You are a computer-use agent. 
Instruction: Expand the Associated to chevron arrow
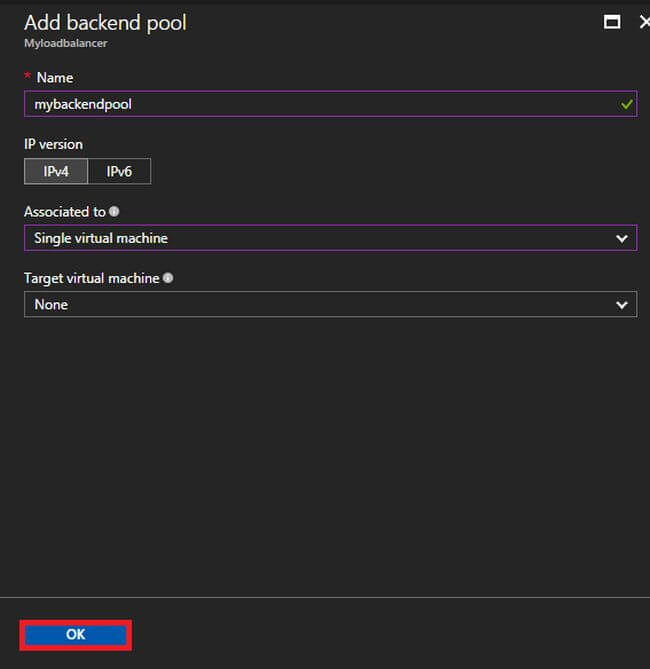(x=622, y=238)
